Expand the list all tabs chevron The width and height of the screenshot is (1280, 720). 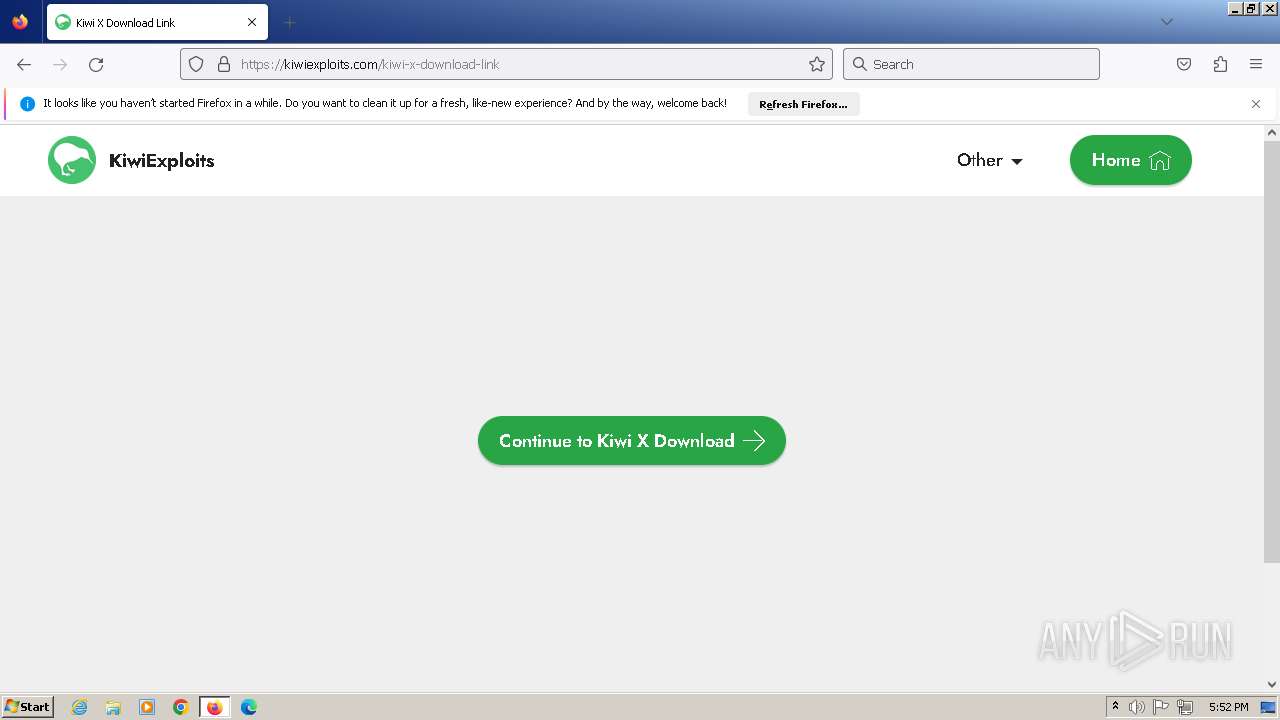click(1166, 22)
